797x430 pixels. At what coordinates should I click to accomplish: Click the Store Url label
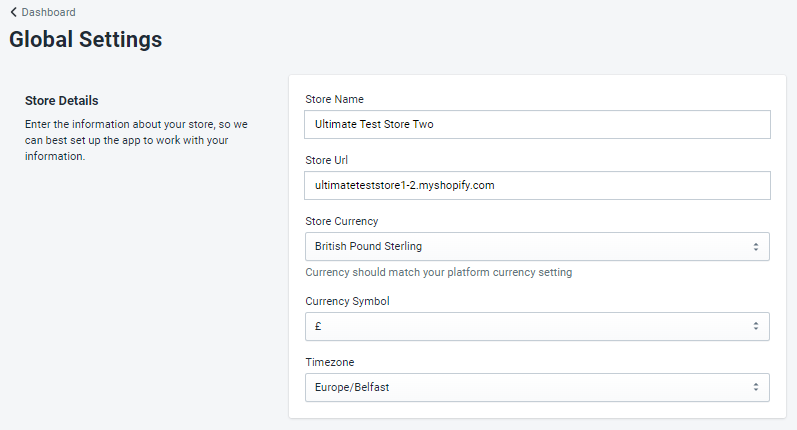[x=326, y=160]
